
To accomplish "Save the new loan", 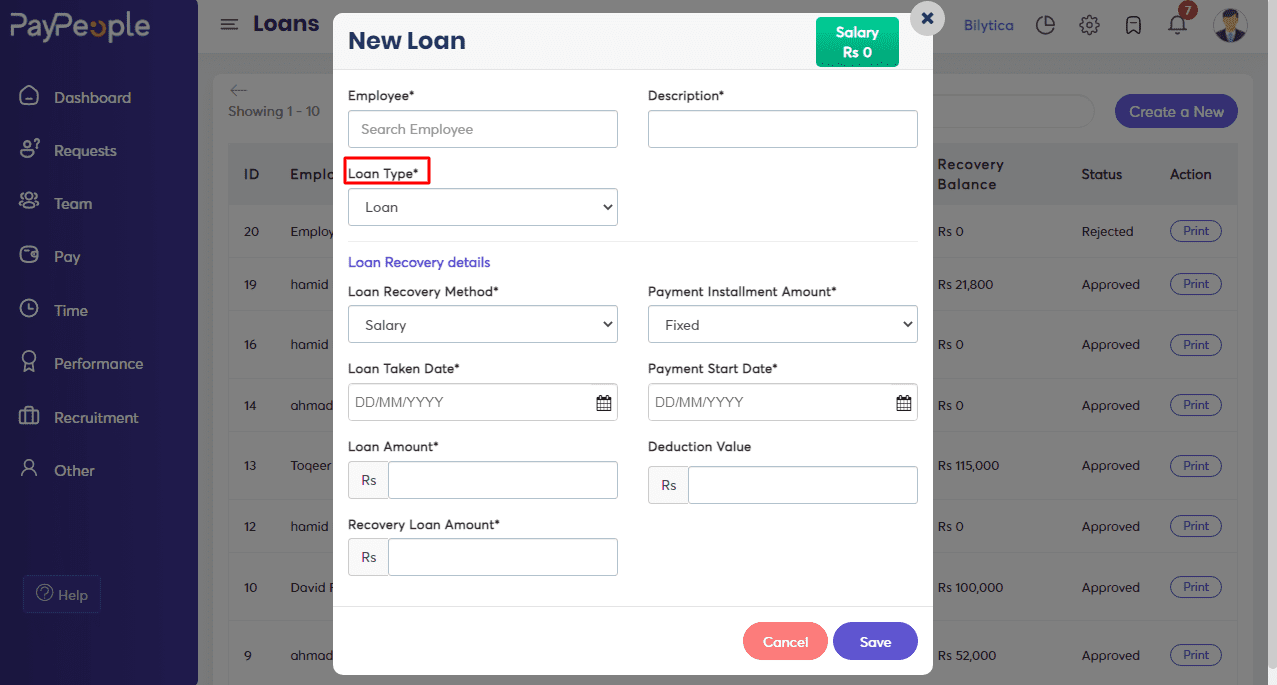I will 875,642.
